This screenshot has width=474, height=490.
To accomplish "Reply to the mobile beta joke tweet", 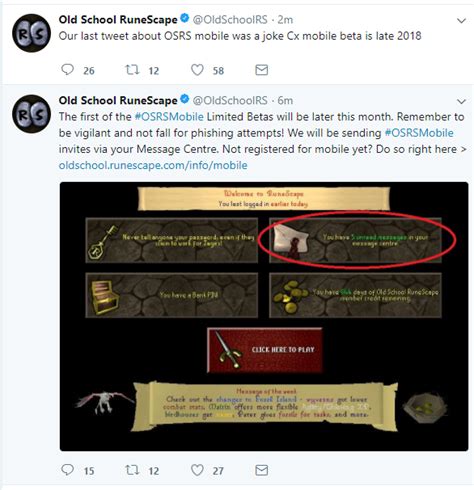I will [68, 69].
